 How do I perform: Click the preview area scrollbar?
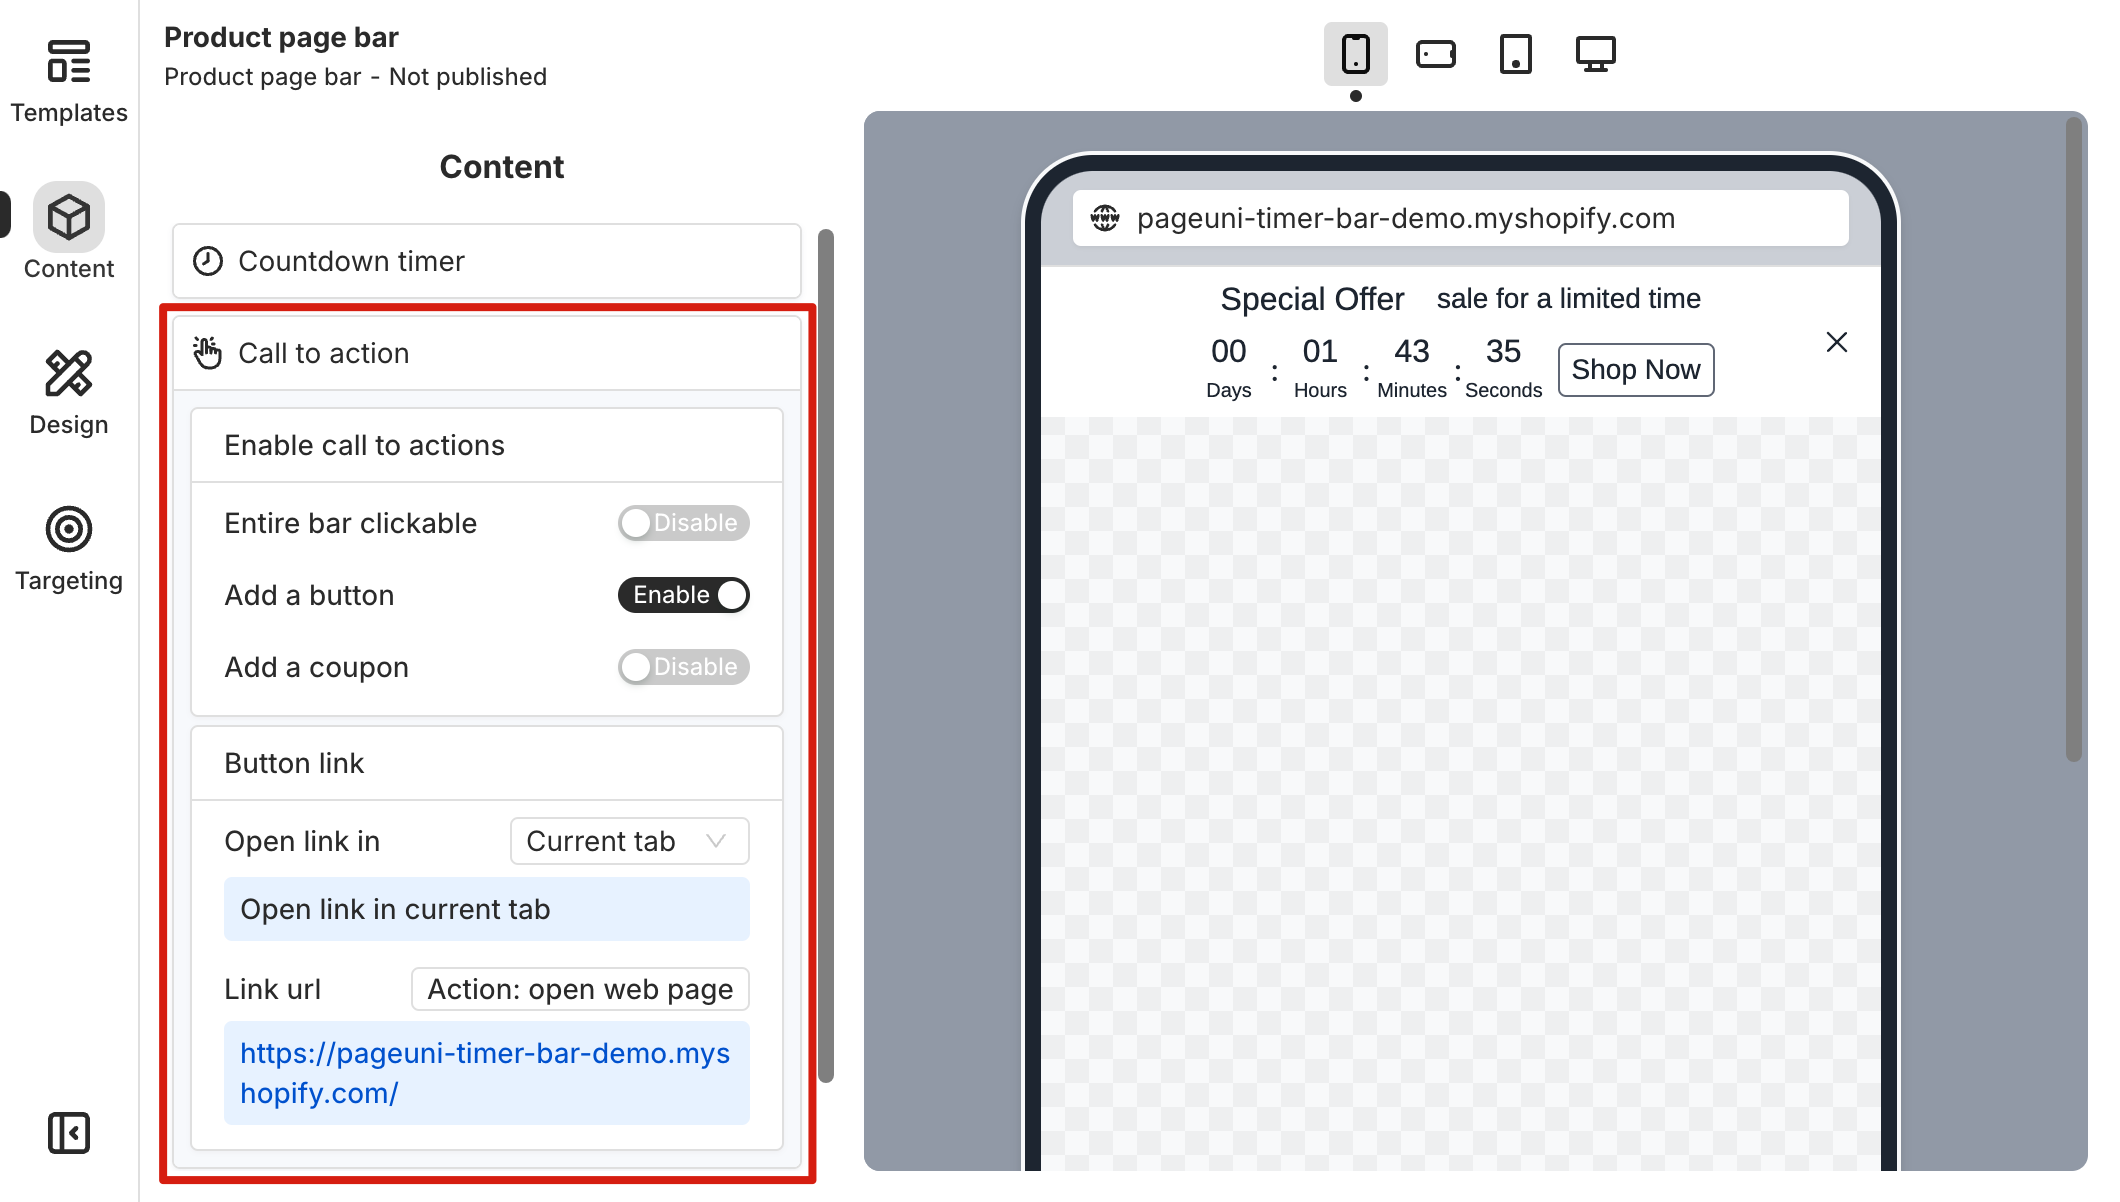tap(2074, 440)
